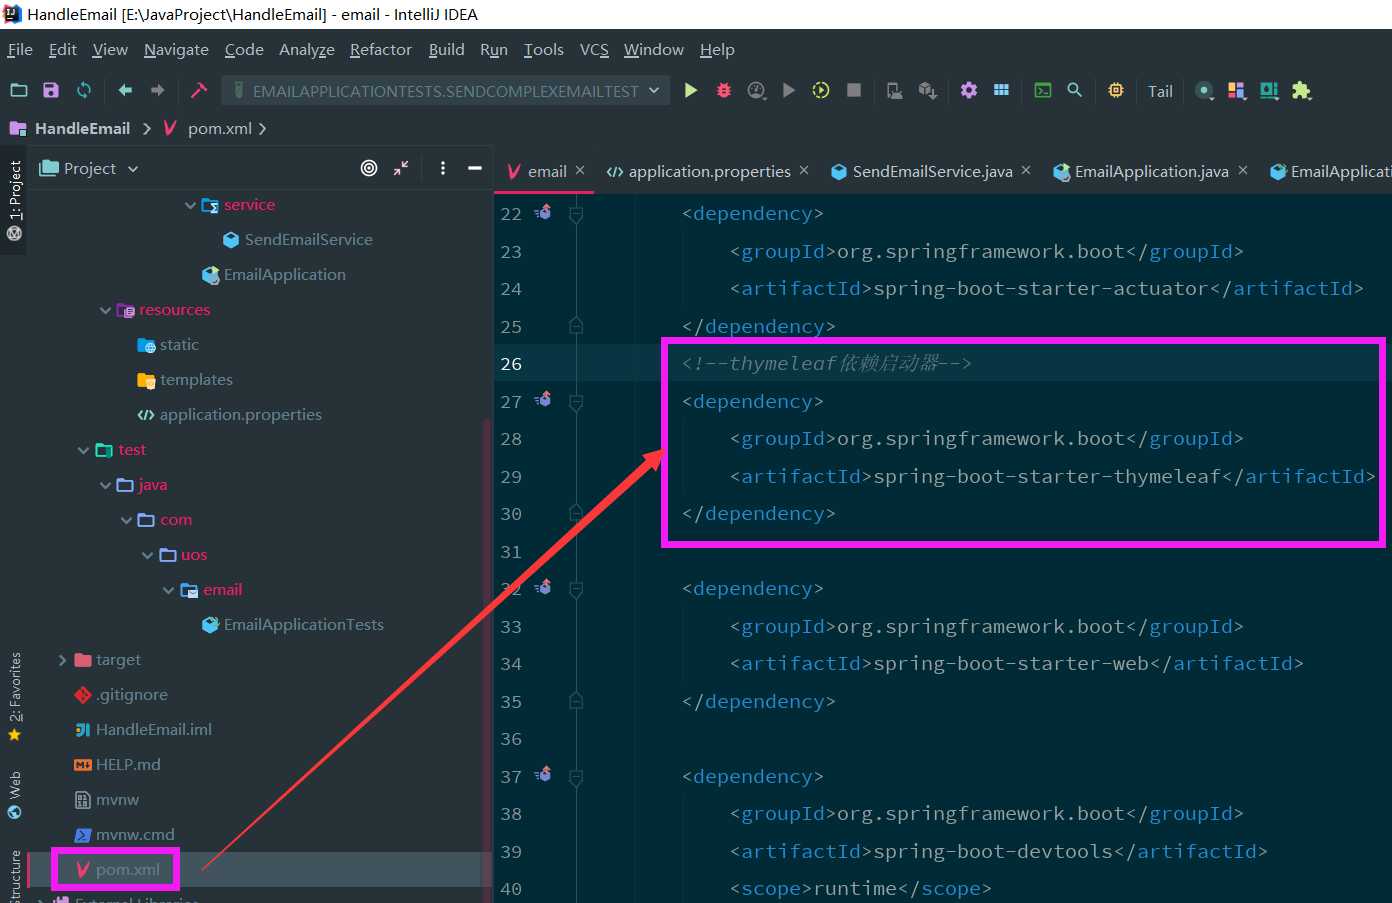The image size is (1392, 903).
Task: Open the Project panel options three-dot menu
Action: [443, 168]
